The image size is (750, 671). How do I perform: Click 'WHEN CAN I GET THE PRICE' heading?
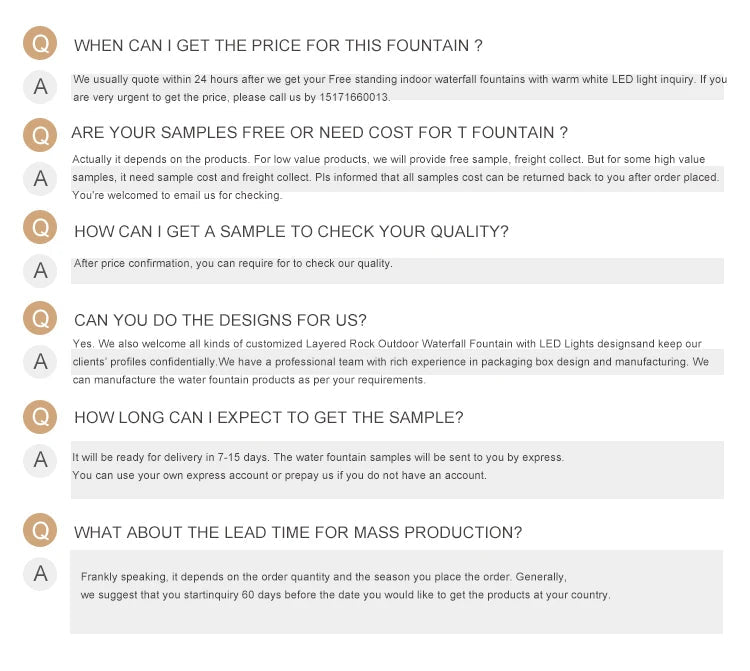[x=278, y=45]
